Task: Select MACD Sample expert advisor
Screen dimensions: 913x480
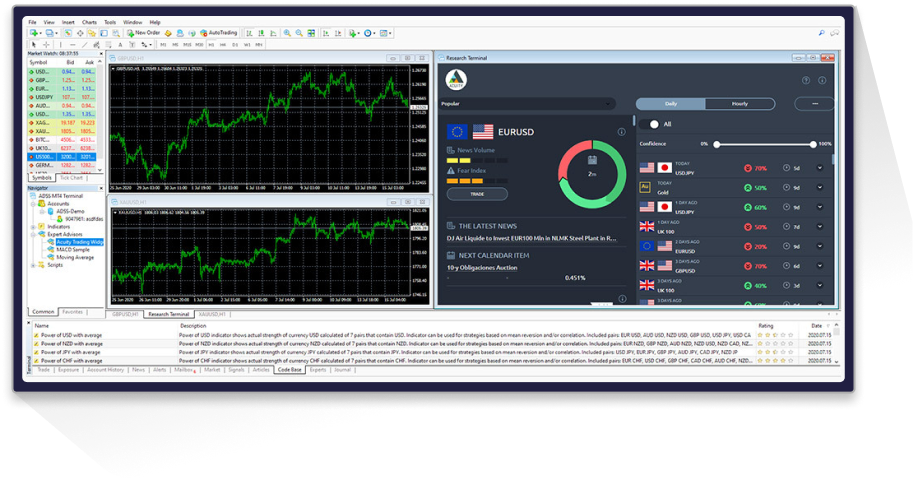Action: [73, 249]
